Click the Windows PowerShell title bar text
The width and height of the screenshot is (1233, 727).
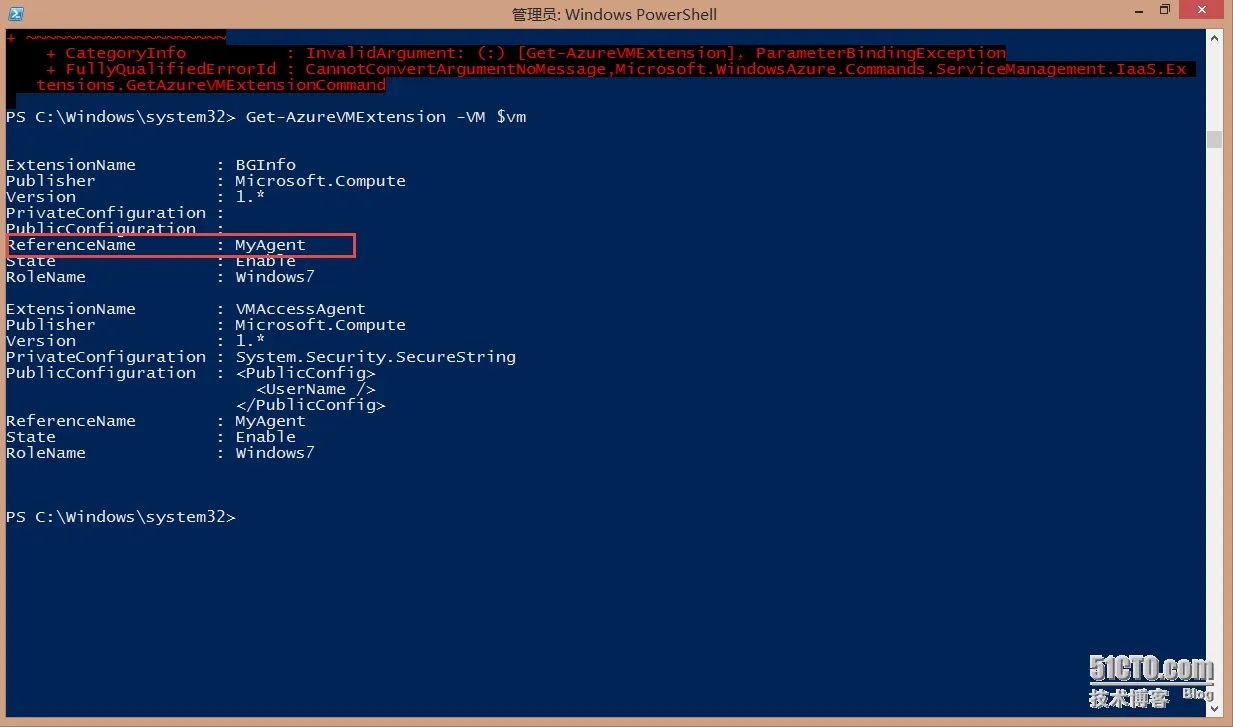point(614,14)
